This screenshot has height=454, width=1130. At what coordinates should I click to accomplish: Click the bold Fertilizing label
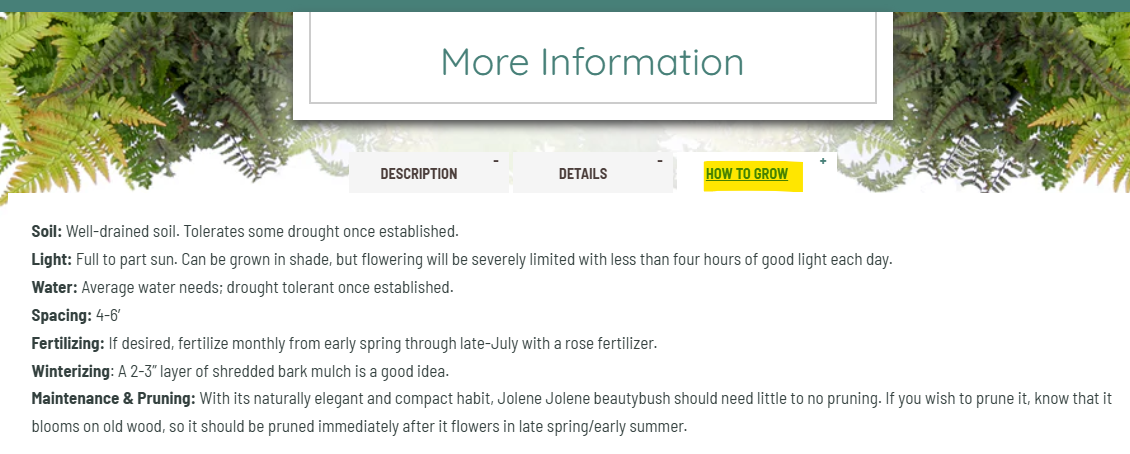coord(68,343)
